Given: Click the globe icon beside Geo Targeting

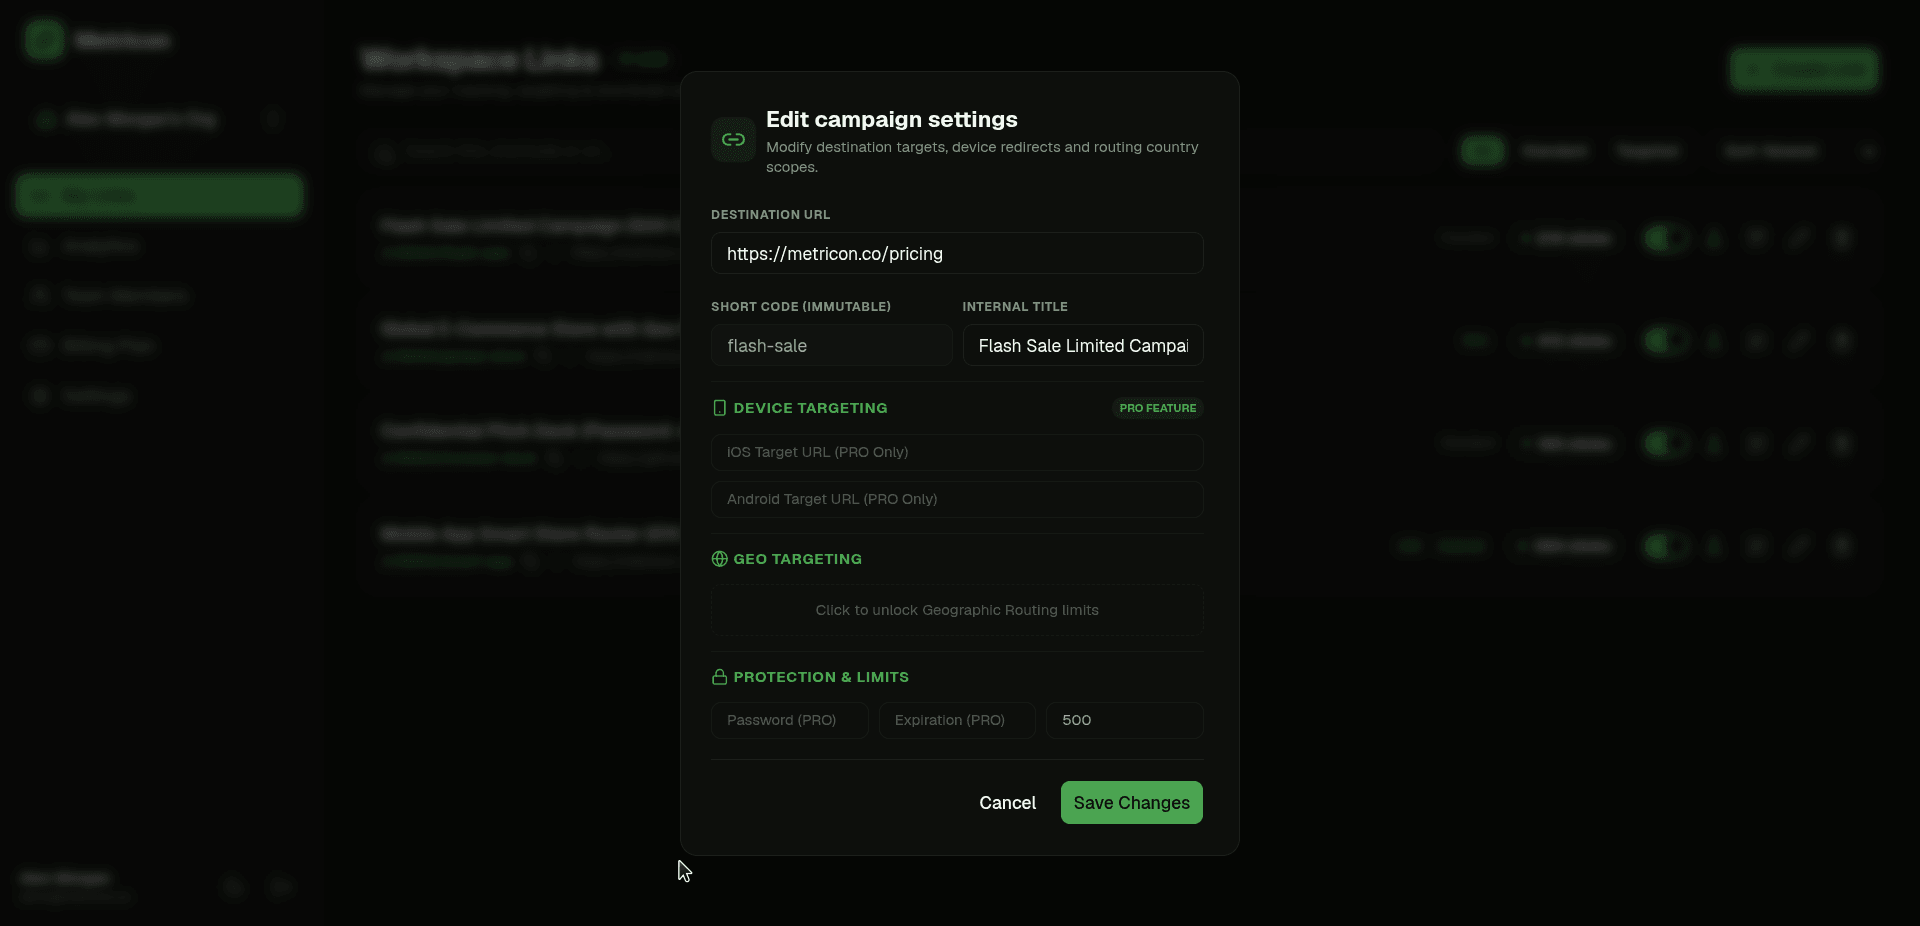Looking at the screenshot, I should [719, 559].
